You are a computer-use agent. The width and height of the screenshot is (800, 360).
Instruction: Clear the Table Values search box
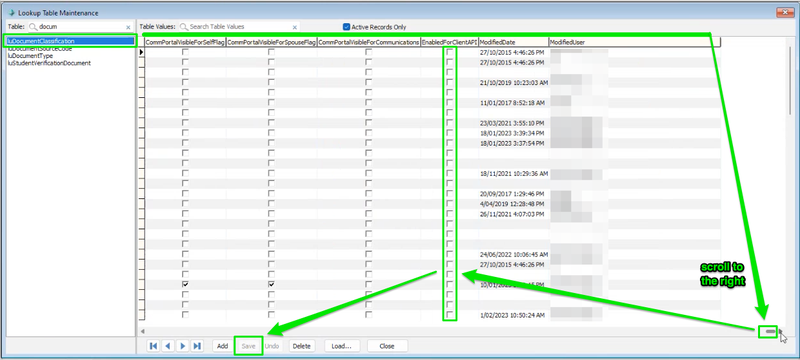point(294,27)
